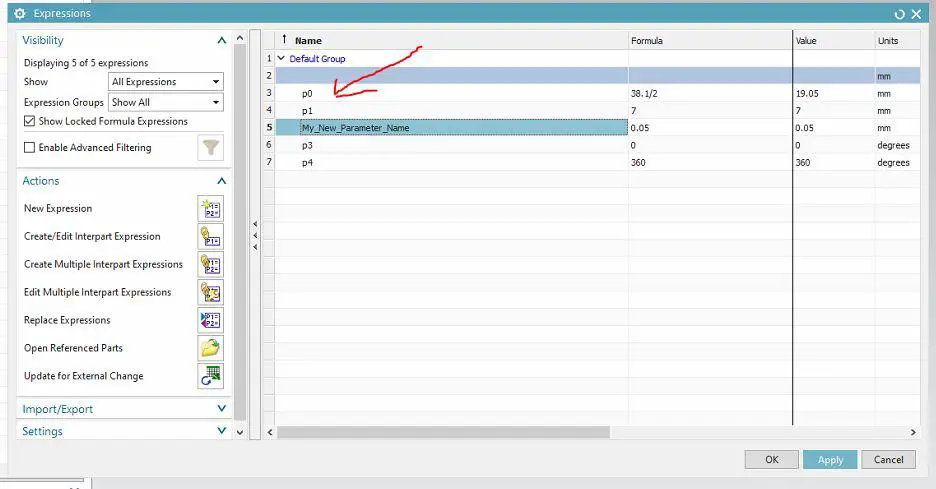Click the Units column header
Viewport: 936px width, 489px height.
pos(897,41)
